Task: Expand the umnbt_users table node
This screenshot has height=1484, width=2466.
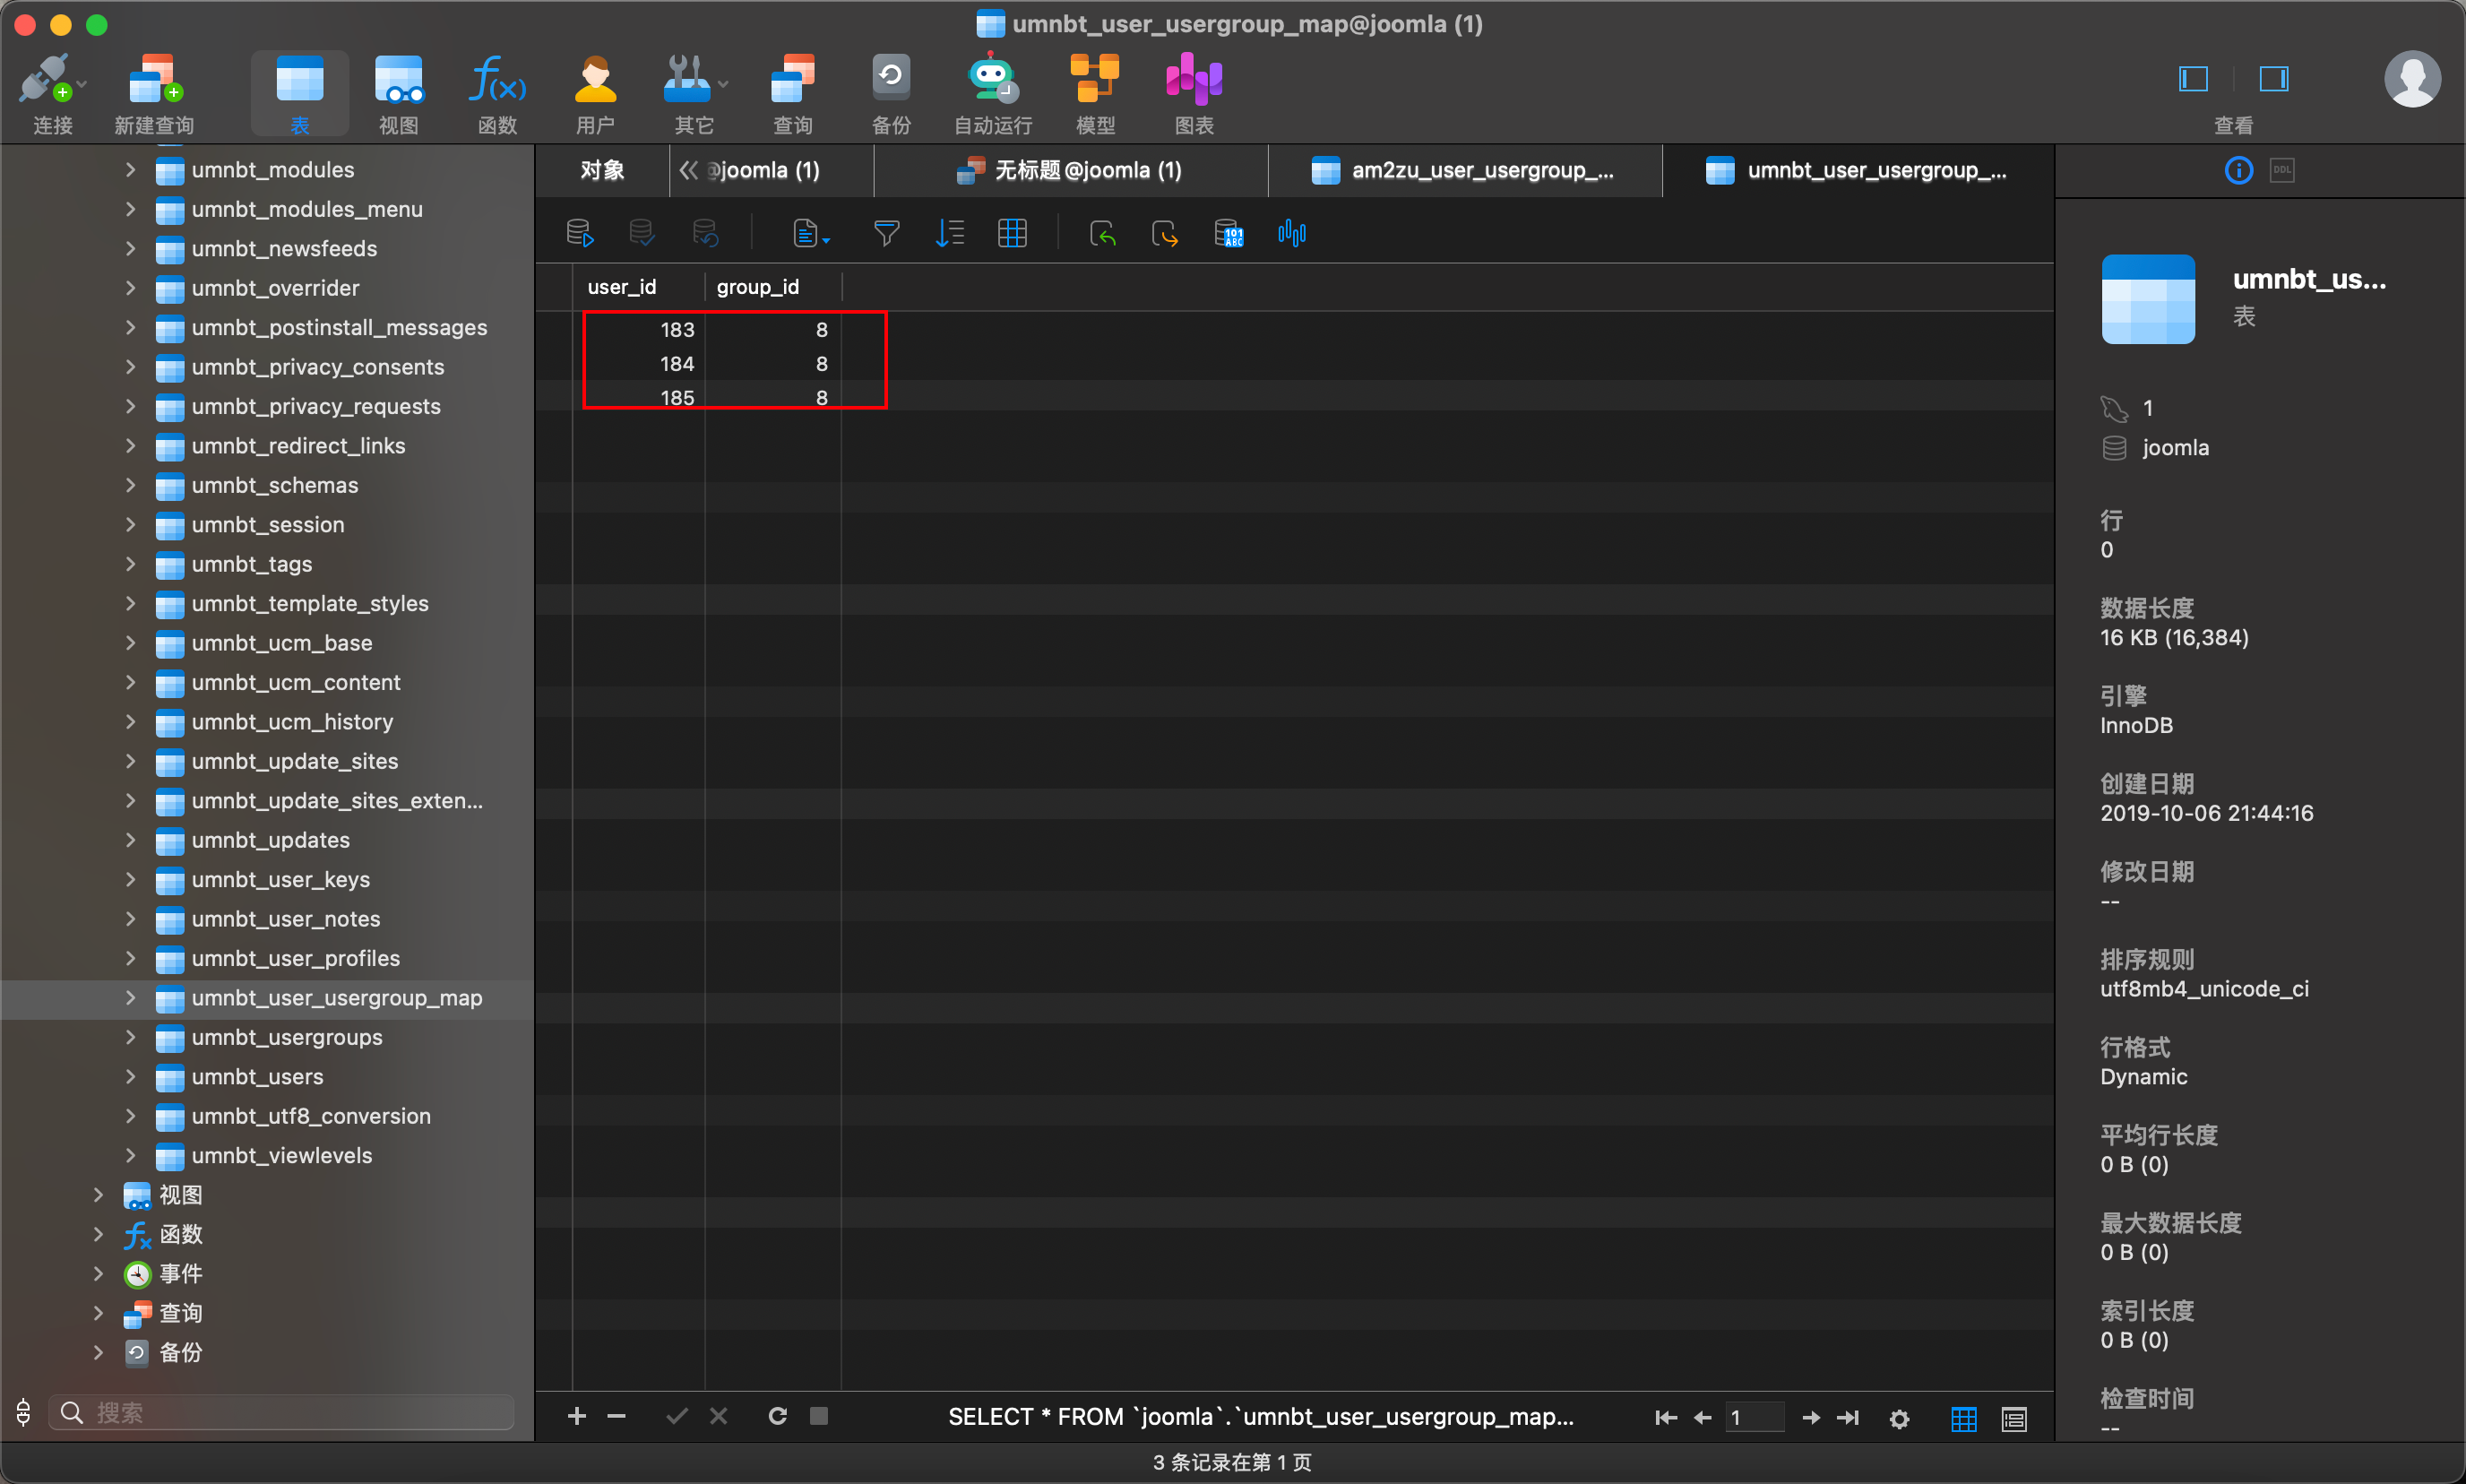Action: point(130,1076)
